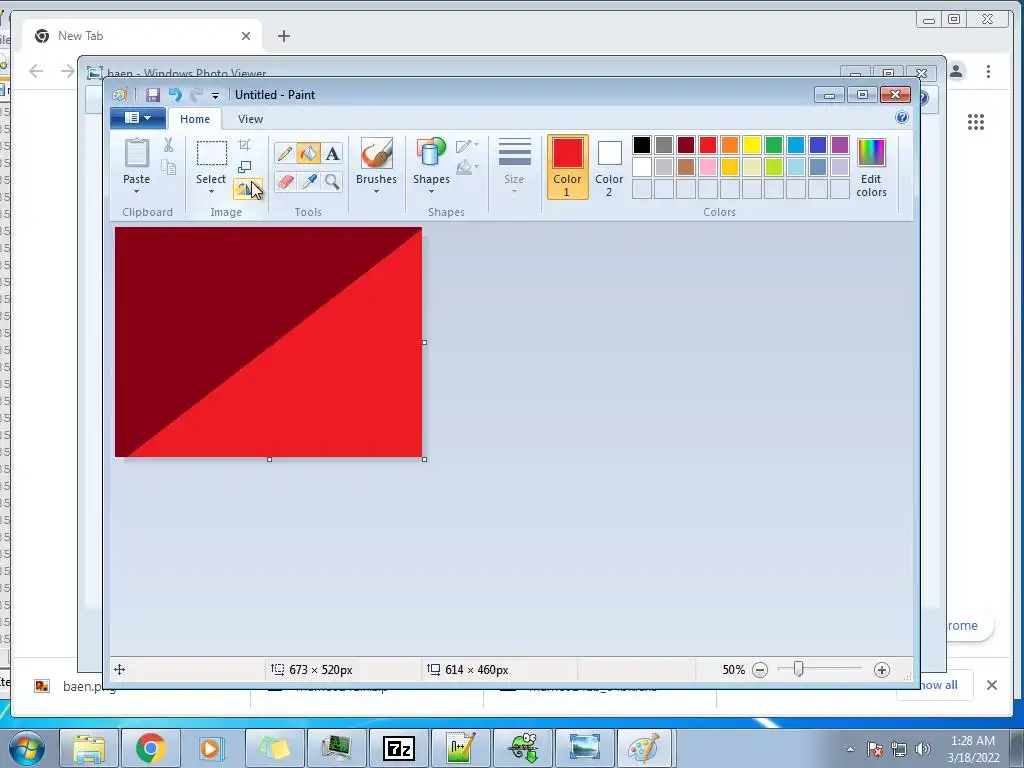Open Chrome from the taskbar
Image resolution: width=1024 pixels, height=768 pixels.
[151, 748]
